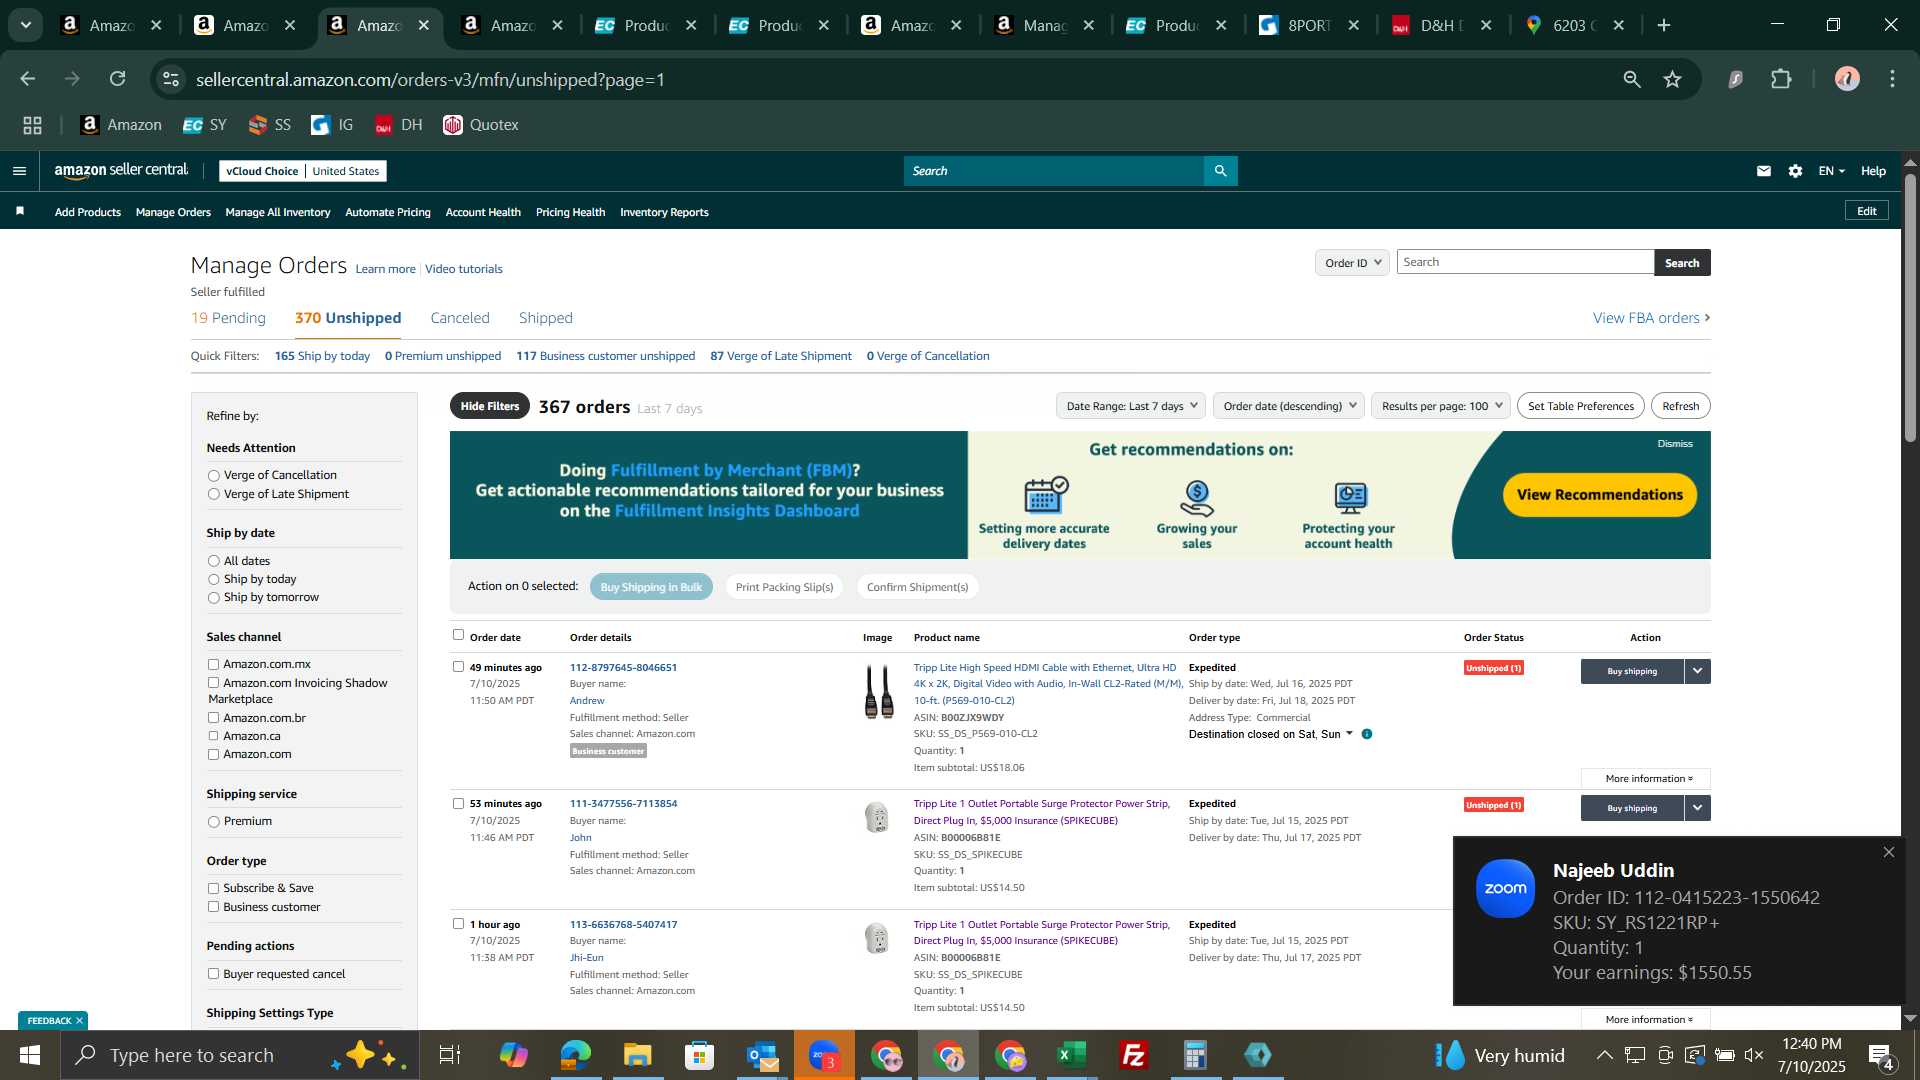This screenshot has height=1080, width=1920.
Task: Open Manage All Inventory menu item
Action: [x=278, y=212]
